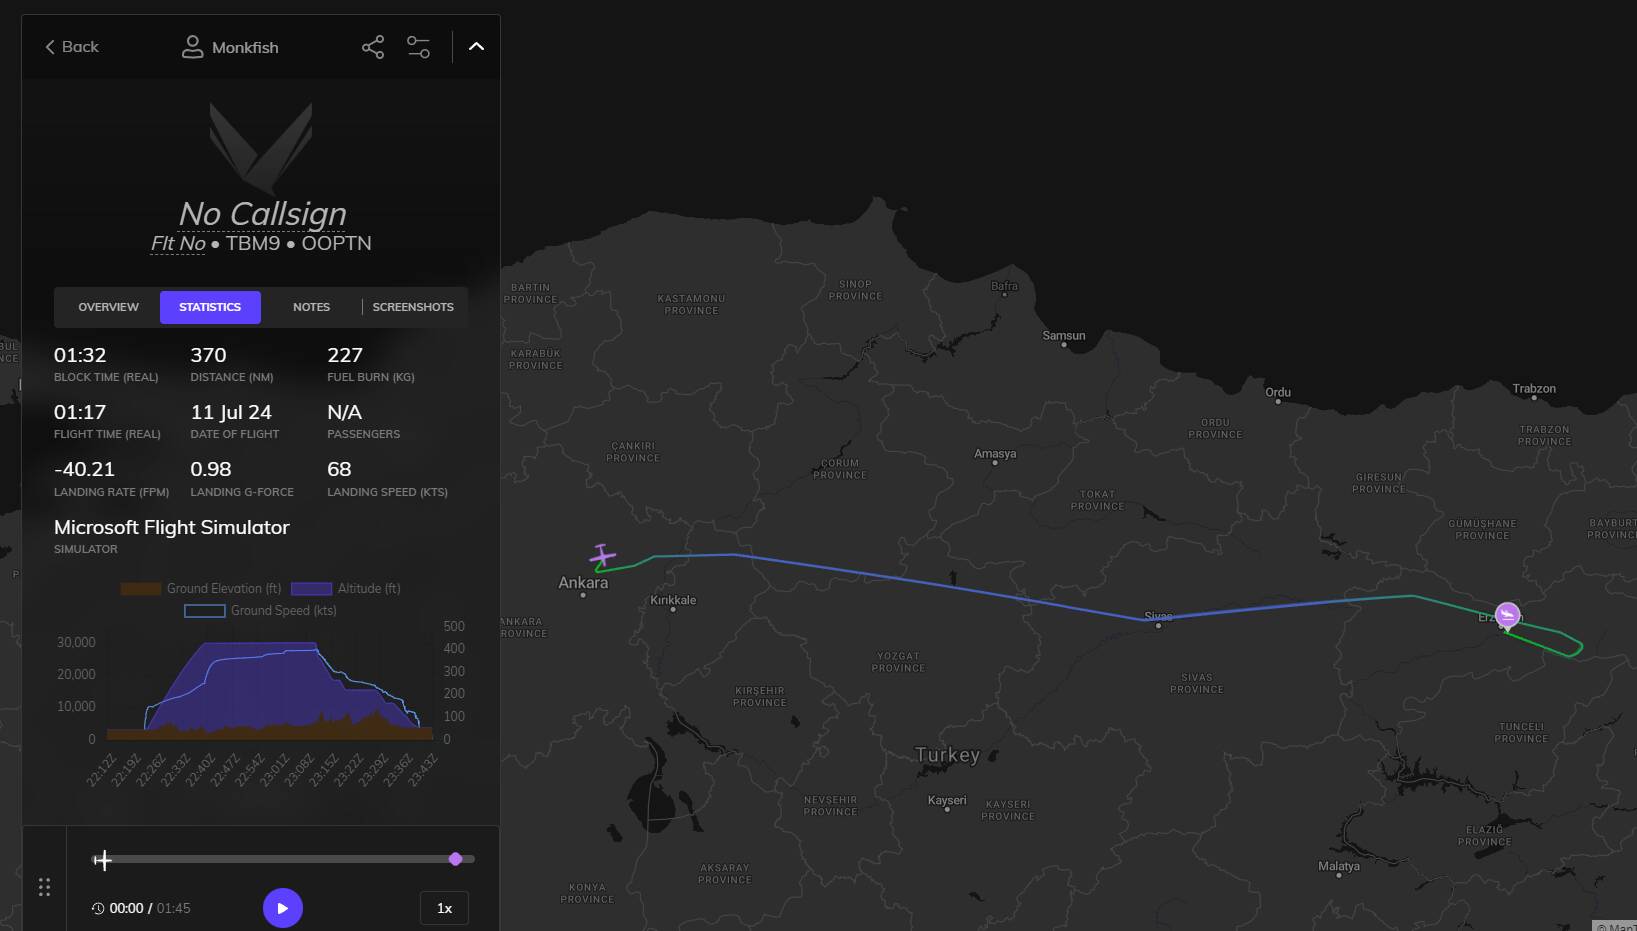This screenshot has width=1637, height=931.
Task: Open the filter settings sliders icon
Action: [418, 47]
